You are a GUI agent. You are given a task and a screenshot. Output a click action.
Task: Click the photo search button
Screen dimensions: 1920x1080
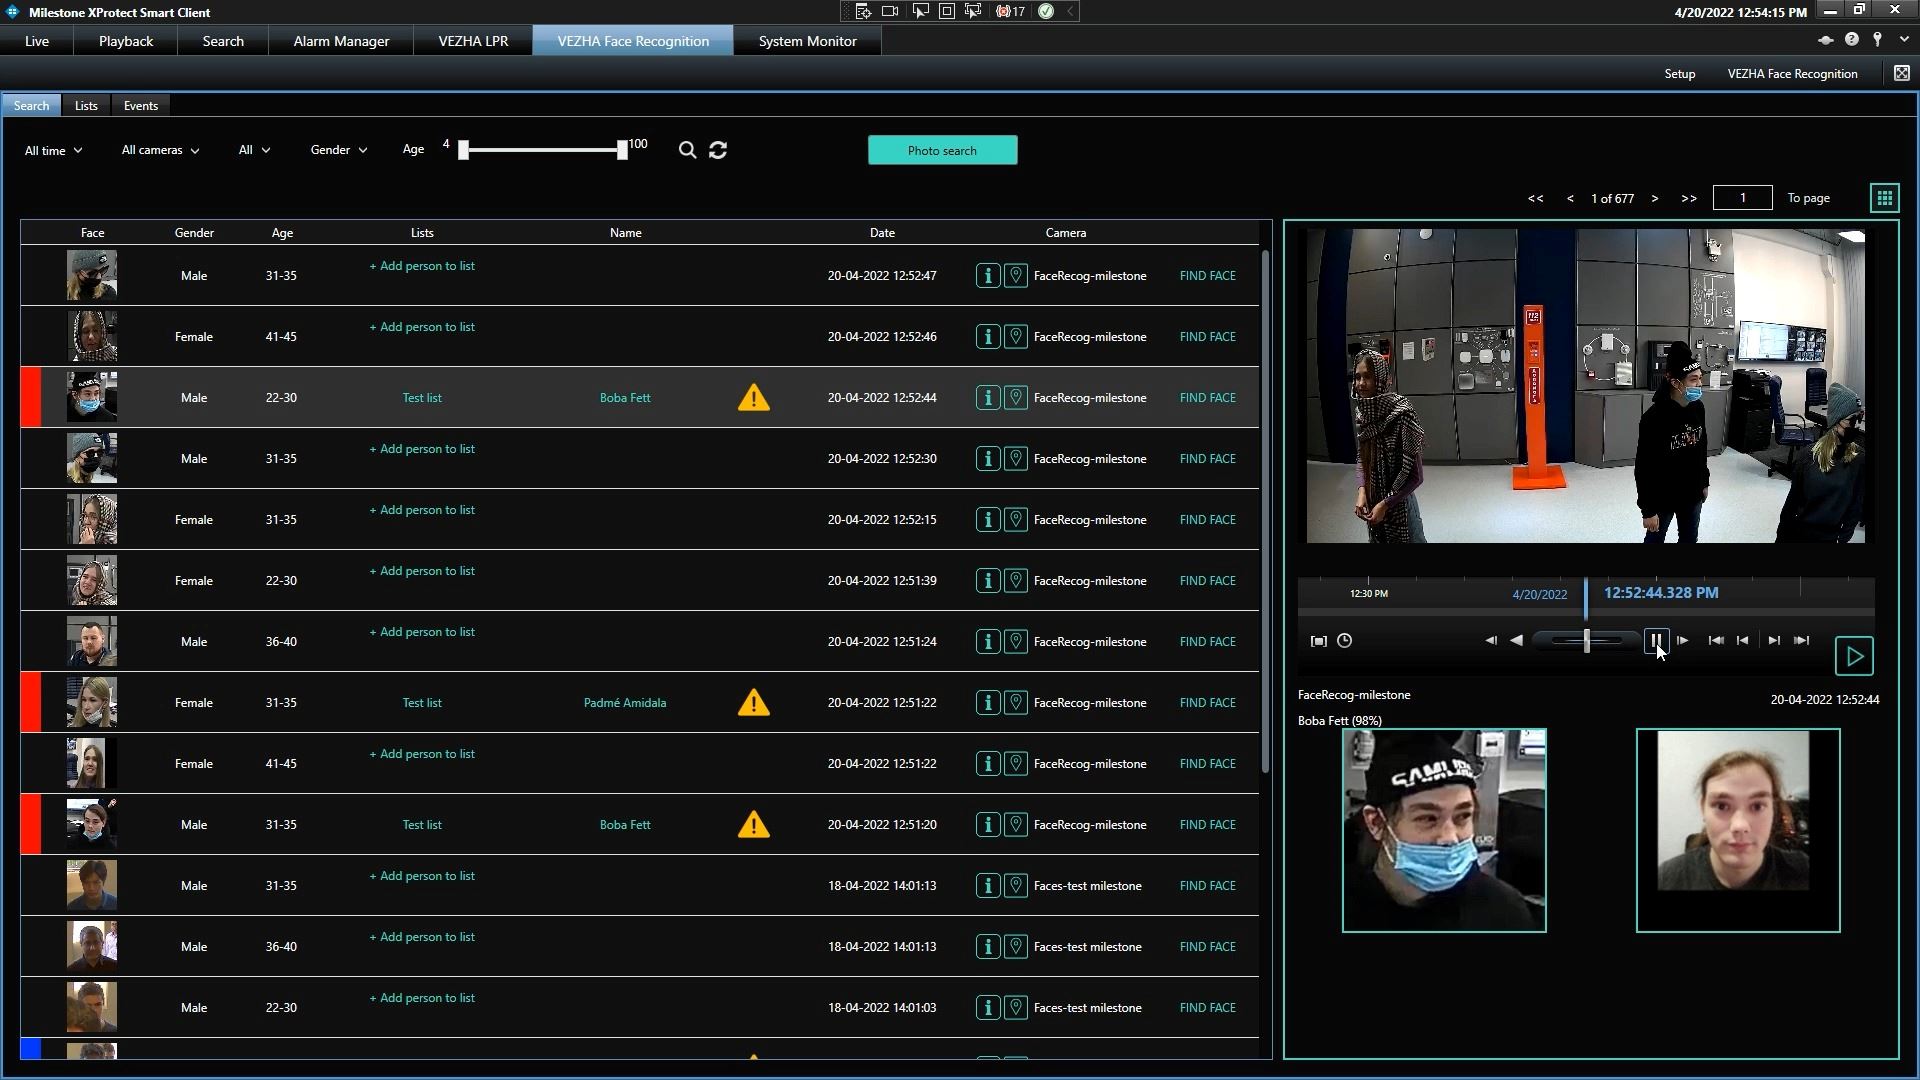tap(942, 149)
